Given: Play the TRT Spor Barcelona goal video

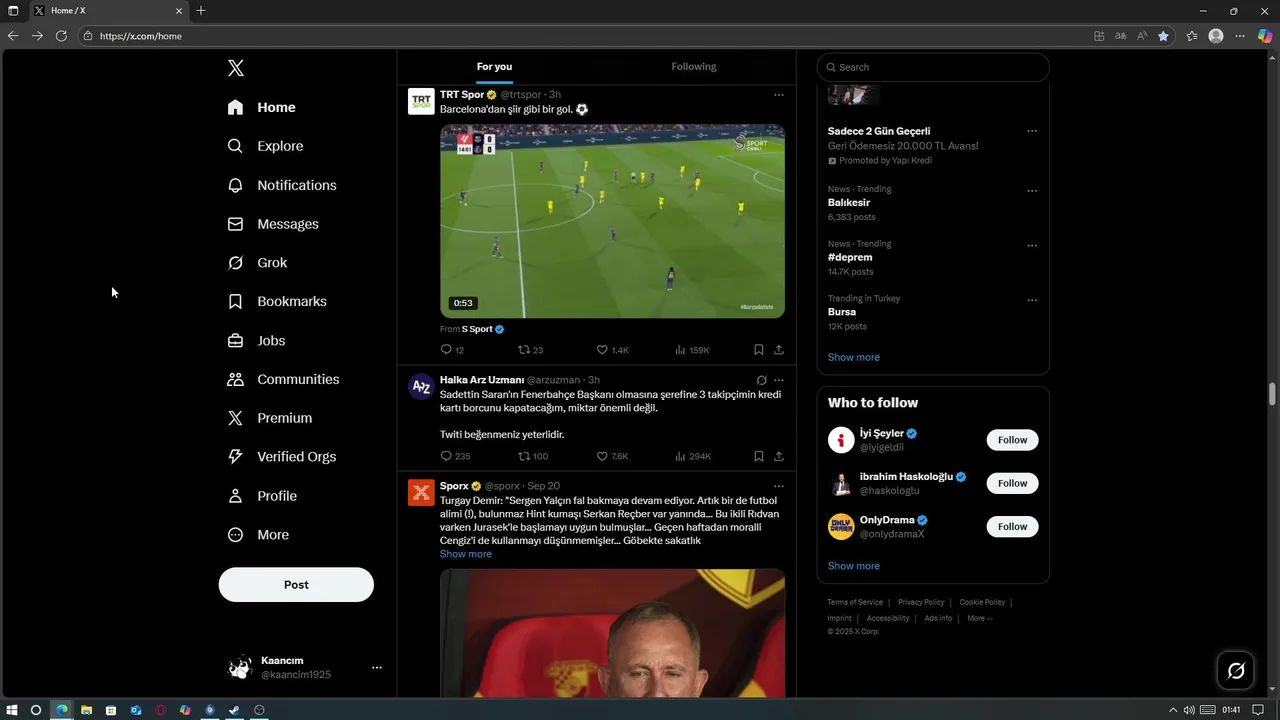Looking at the screenshot, I should [x=612, y=221].
